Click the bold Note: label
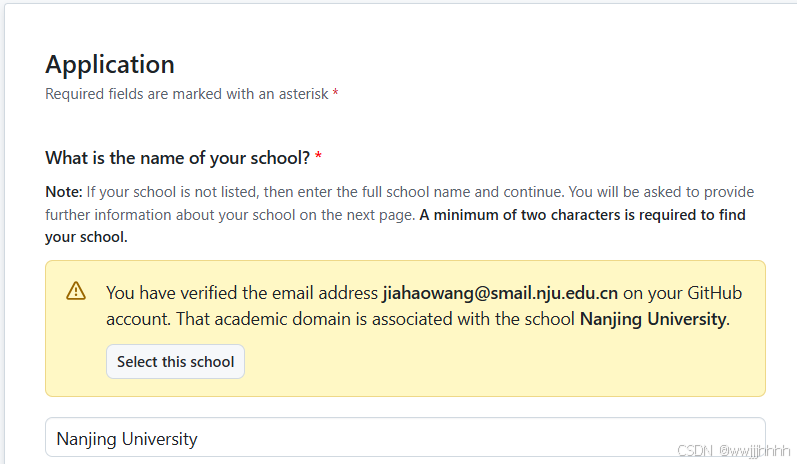The image size is (797, 464). (x=64, y=192)
